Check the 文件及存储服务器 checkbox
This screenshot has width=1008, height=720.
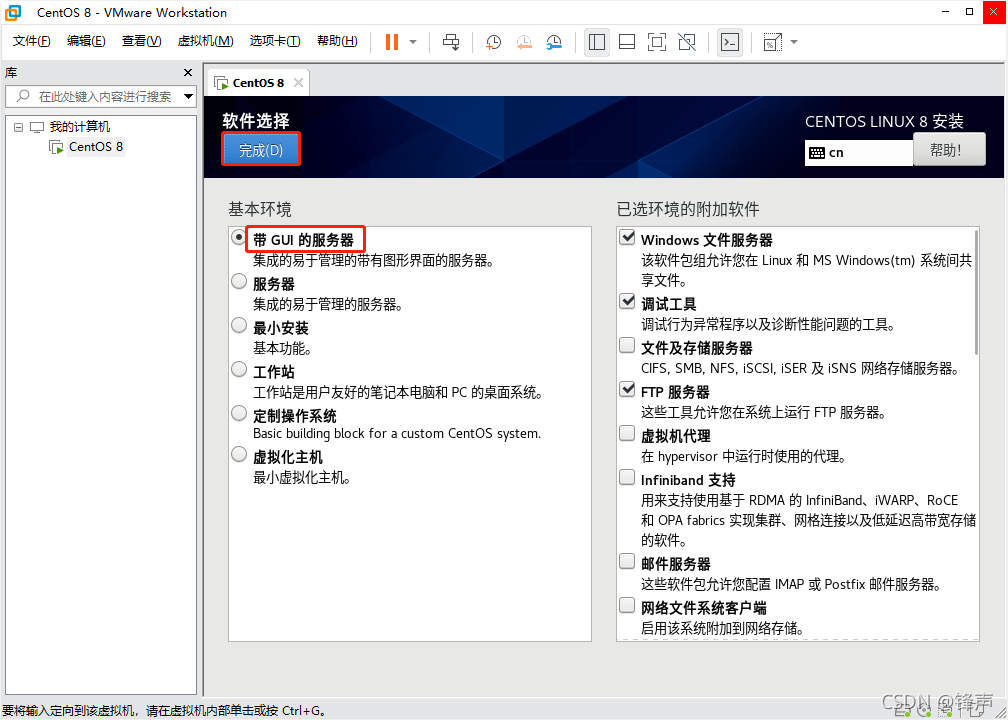coord(627,345)
